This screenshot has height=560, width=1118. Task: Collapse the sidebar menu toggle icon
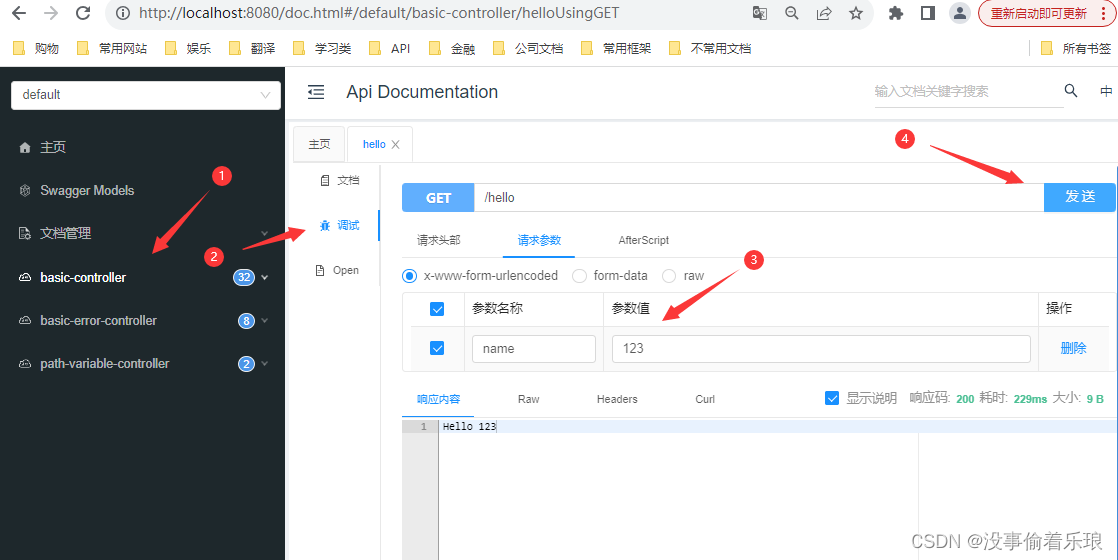click(316, 92)
